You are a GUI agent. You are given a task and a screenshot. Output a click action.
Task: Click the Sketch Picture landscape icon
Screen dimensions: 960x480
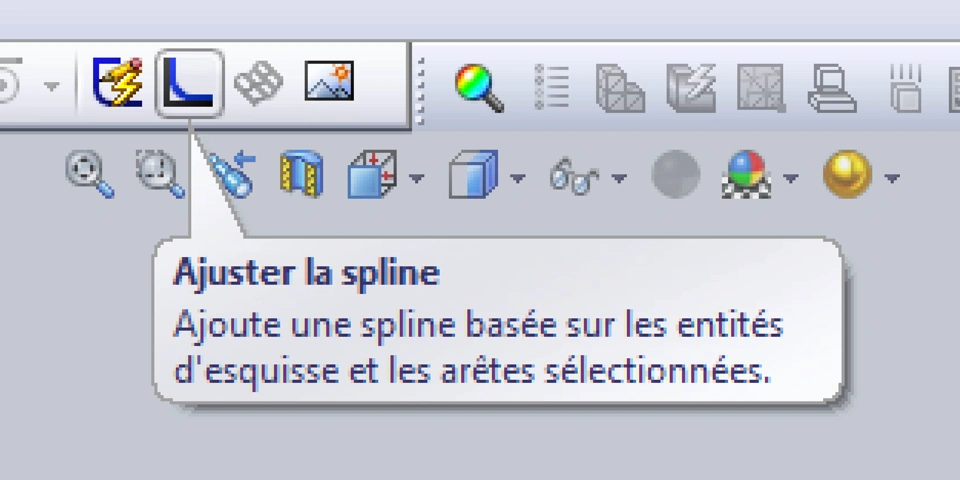330,83
